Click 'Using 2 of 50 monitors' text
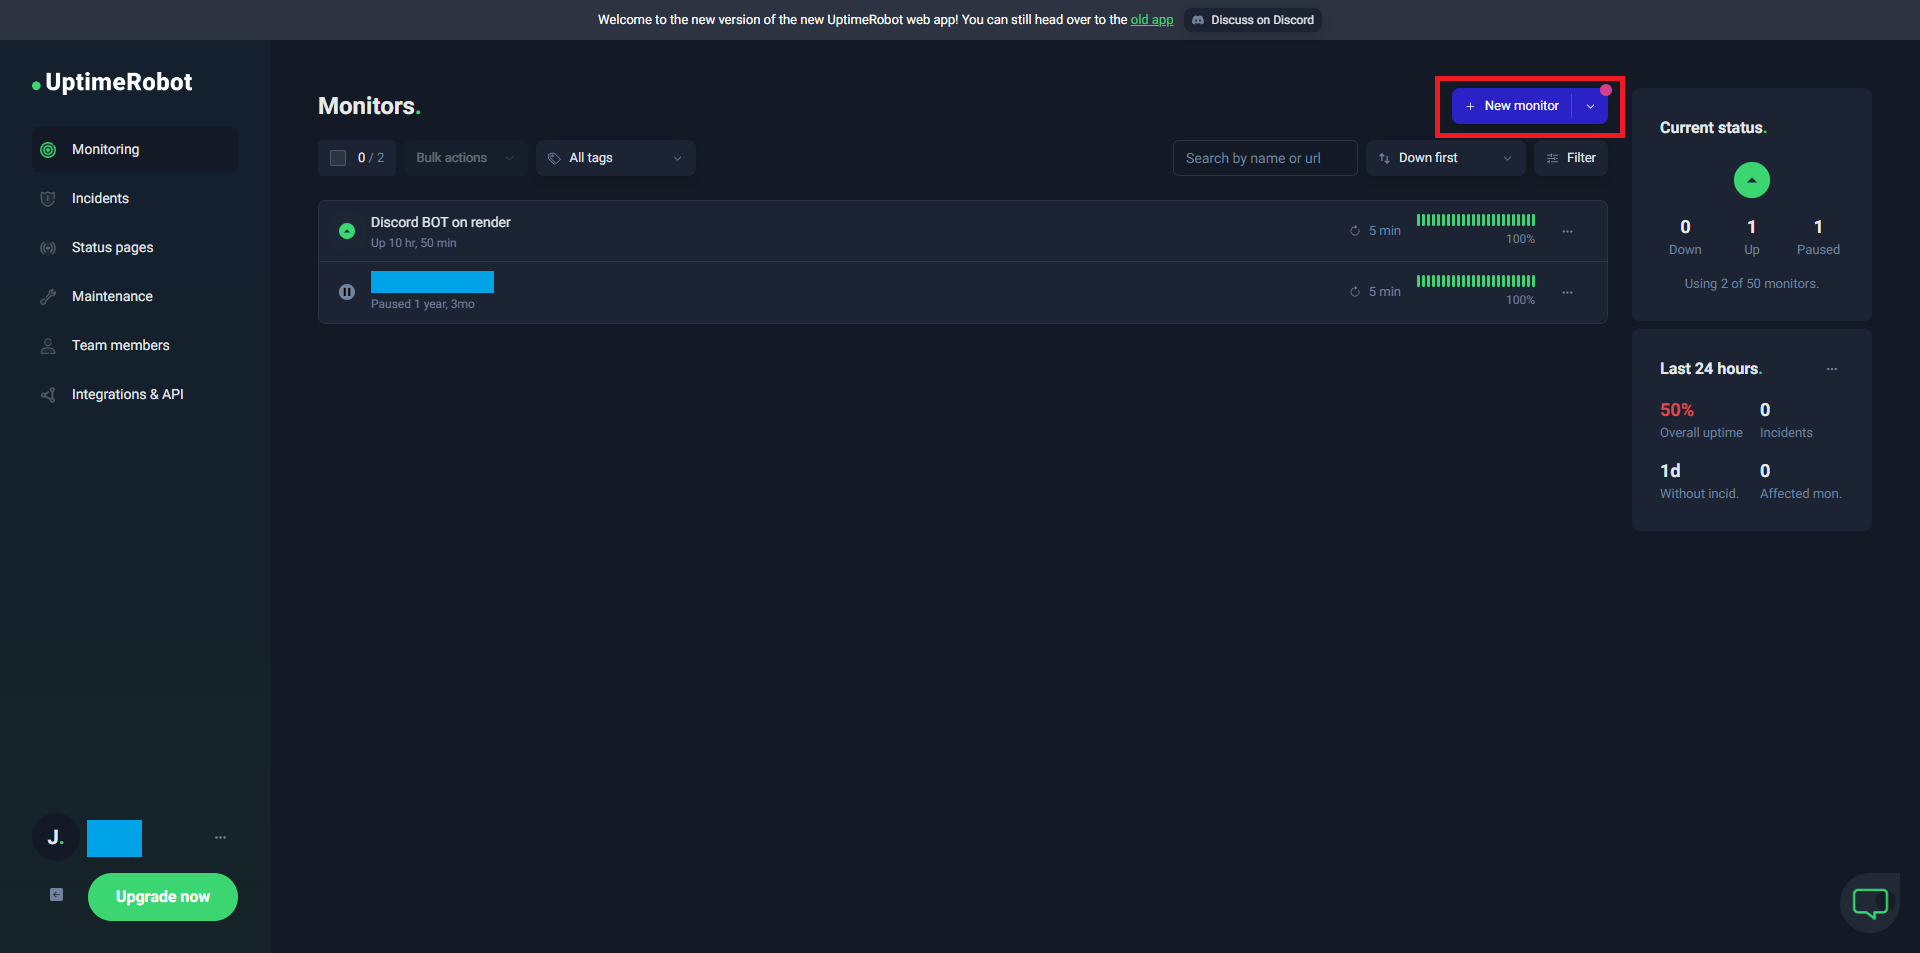The height and width of the screenshot is (953, 1920). point(1752,284)
